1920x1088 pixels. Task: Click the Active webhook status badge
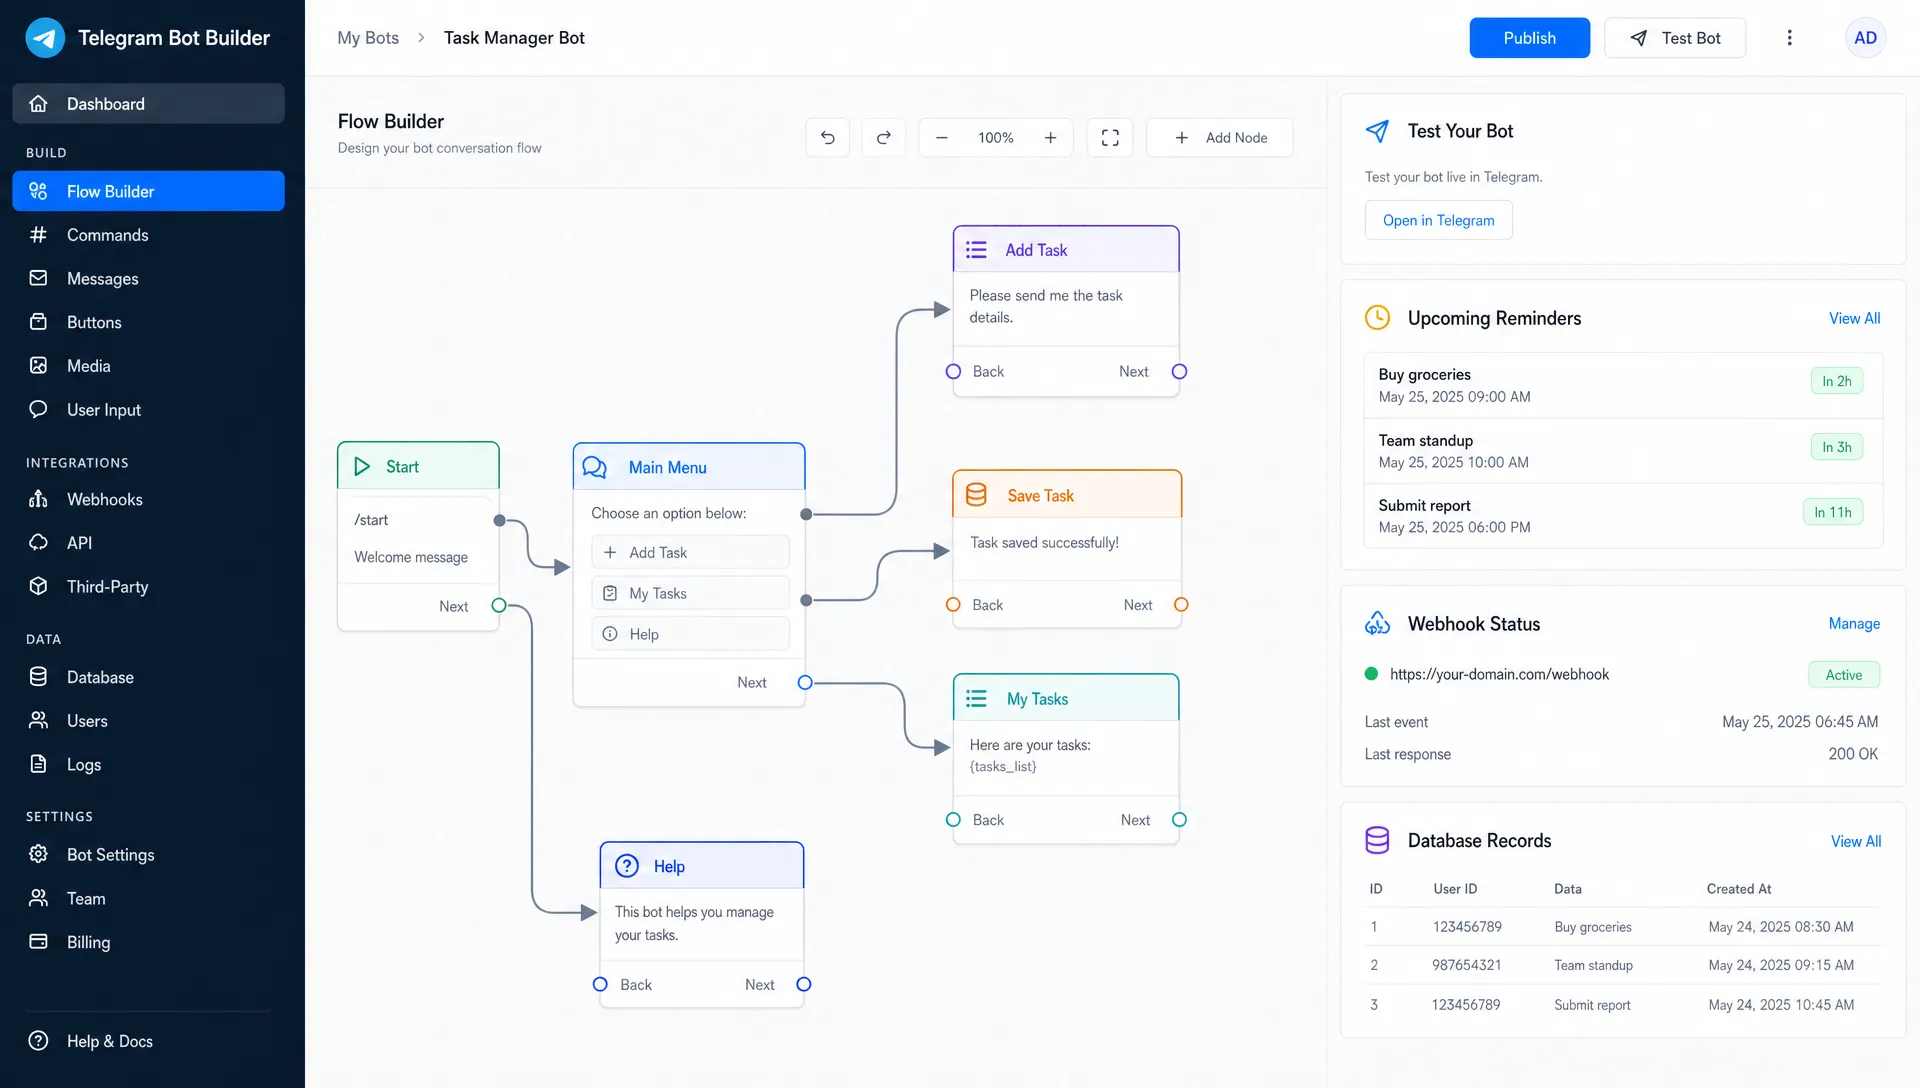click(1843, 675)
